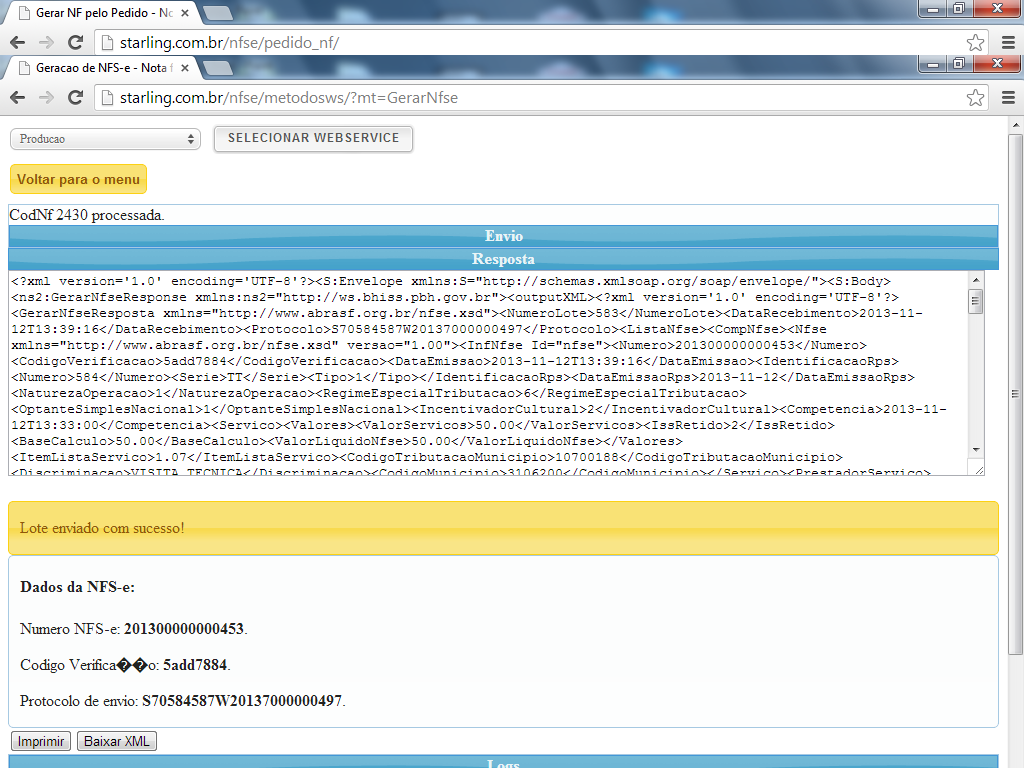Open Chrome menu in the rear pedido_nf window
This screenshot has height=768, width=1024.
click(x=1008, y=42)
